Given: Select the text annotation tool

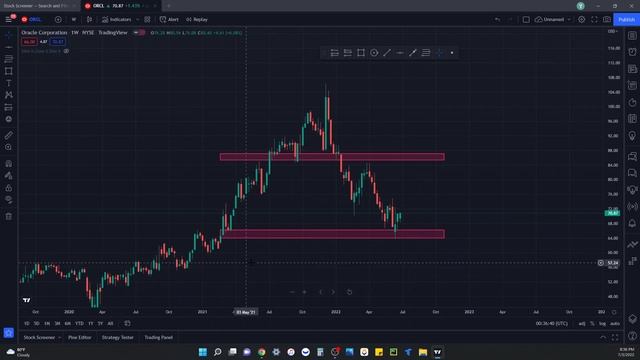Looking at the screenshot, I should (x=9, y=83).
